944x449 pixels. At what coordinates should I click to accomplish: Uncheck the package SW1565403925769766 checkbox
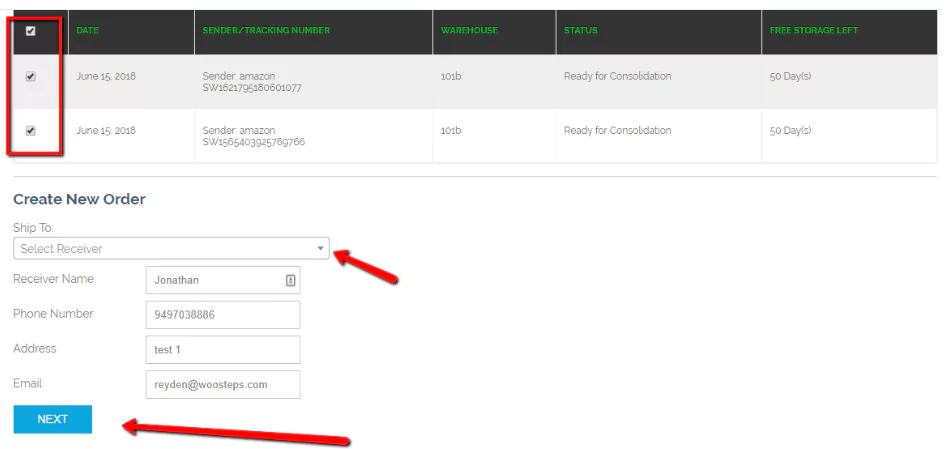pos(30,131)
